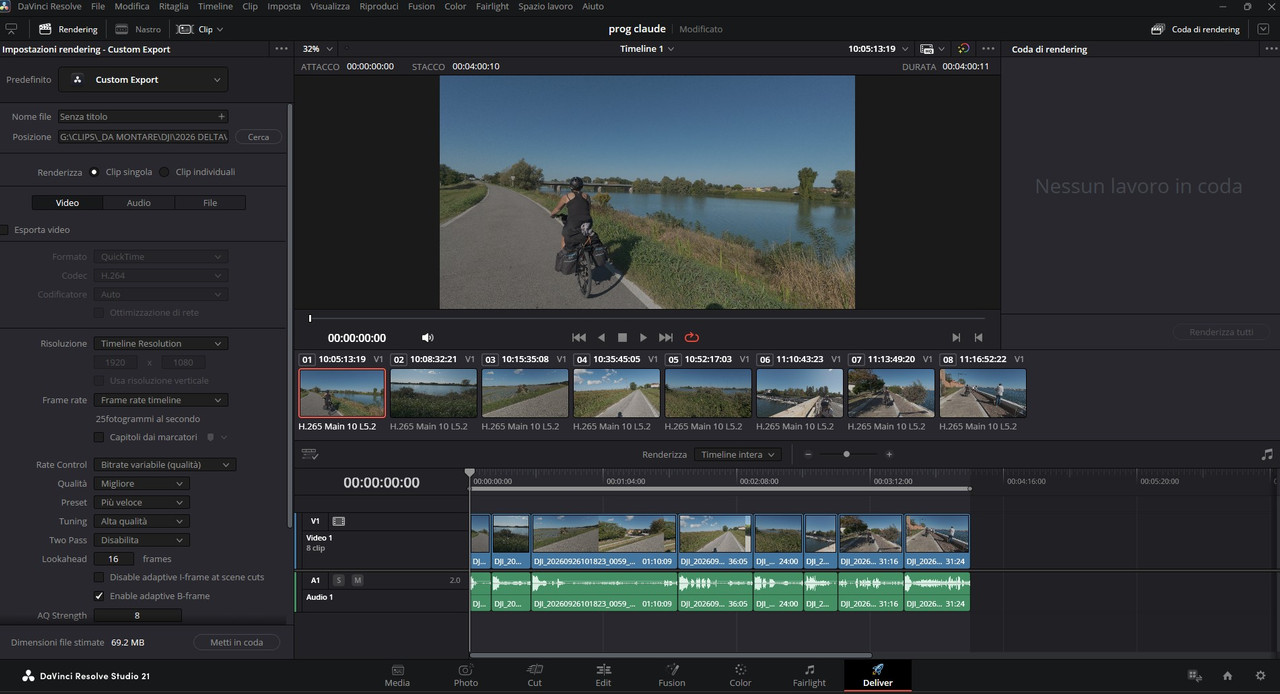Viewport: 1280px width, 694px height.
Task: Toggle Coda di rendering panel button
Action: [x=1196, y=29]
